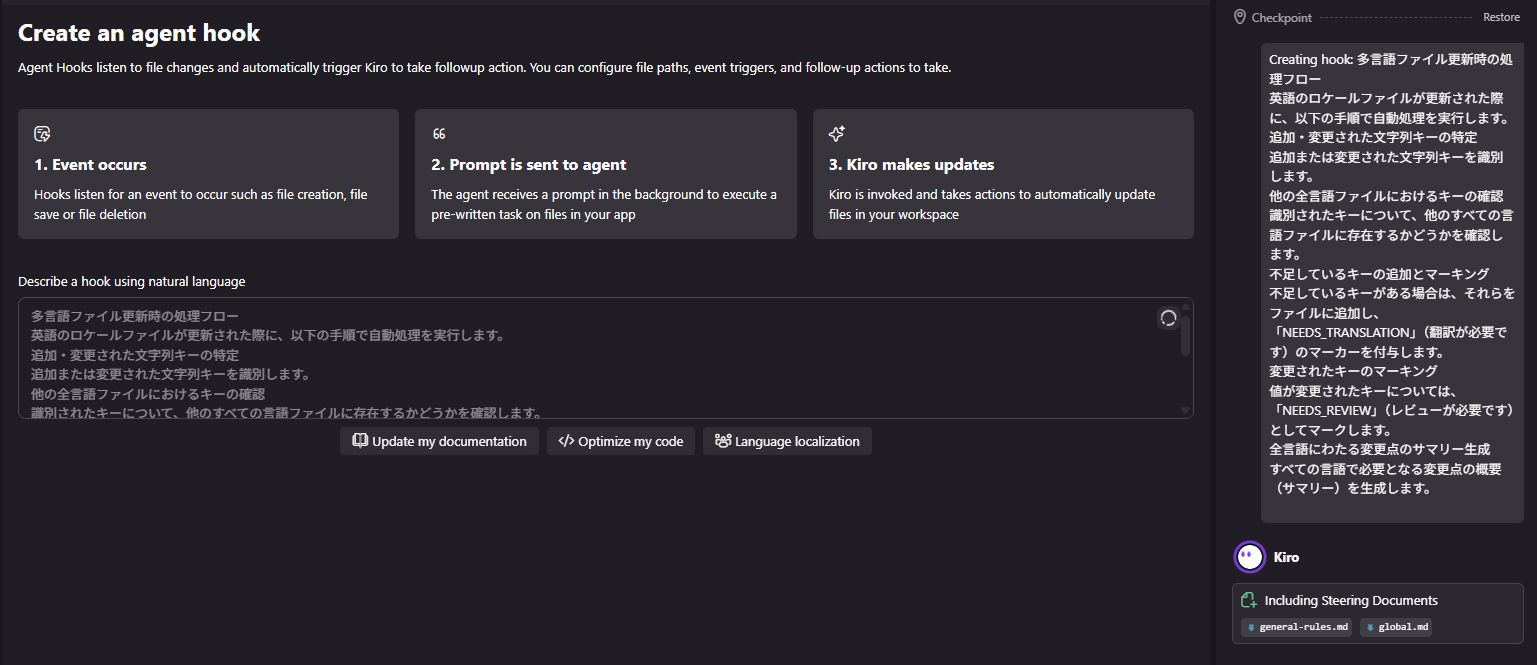1537x665 pixels.
Task: Open the global.md steering file
Action: tap(1397, 628)
